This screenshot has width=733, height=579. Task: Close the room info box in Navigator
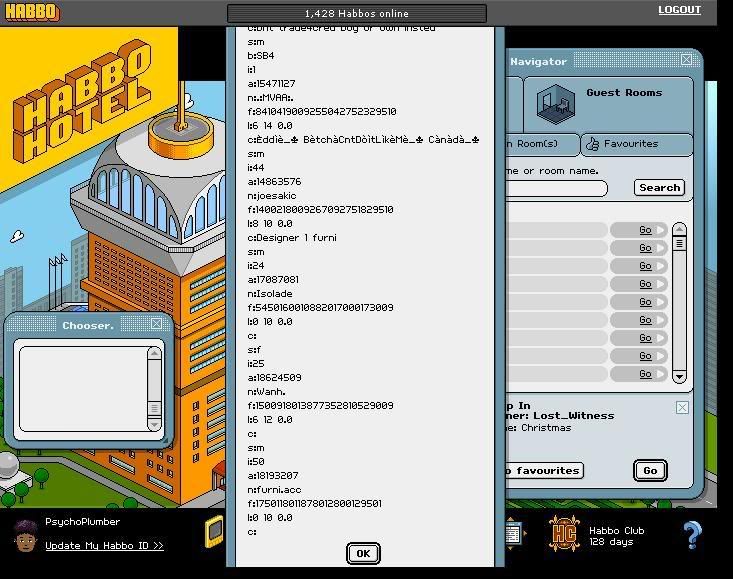682,407
